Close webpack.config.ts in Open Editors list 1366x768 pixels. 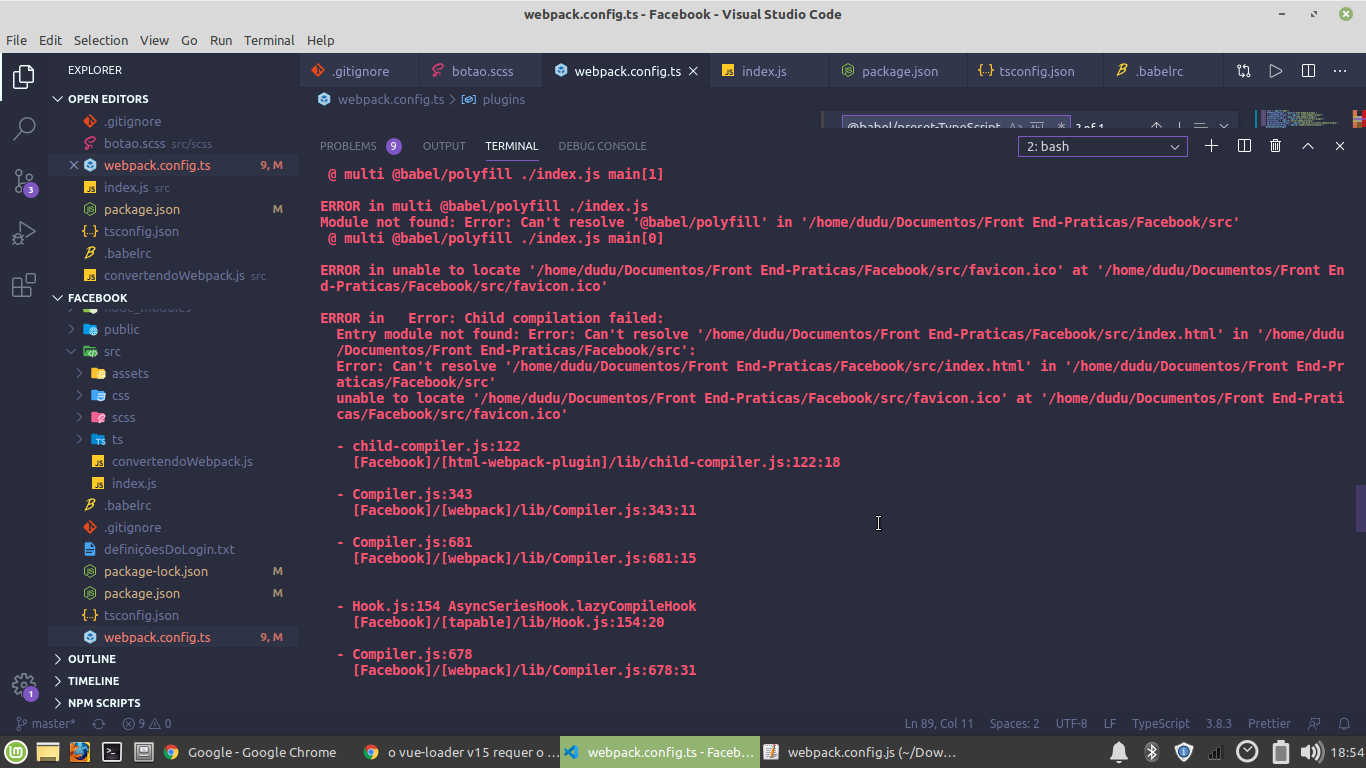coord(74,165)
